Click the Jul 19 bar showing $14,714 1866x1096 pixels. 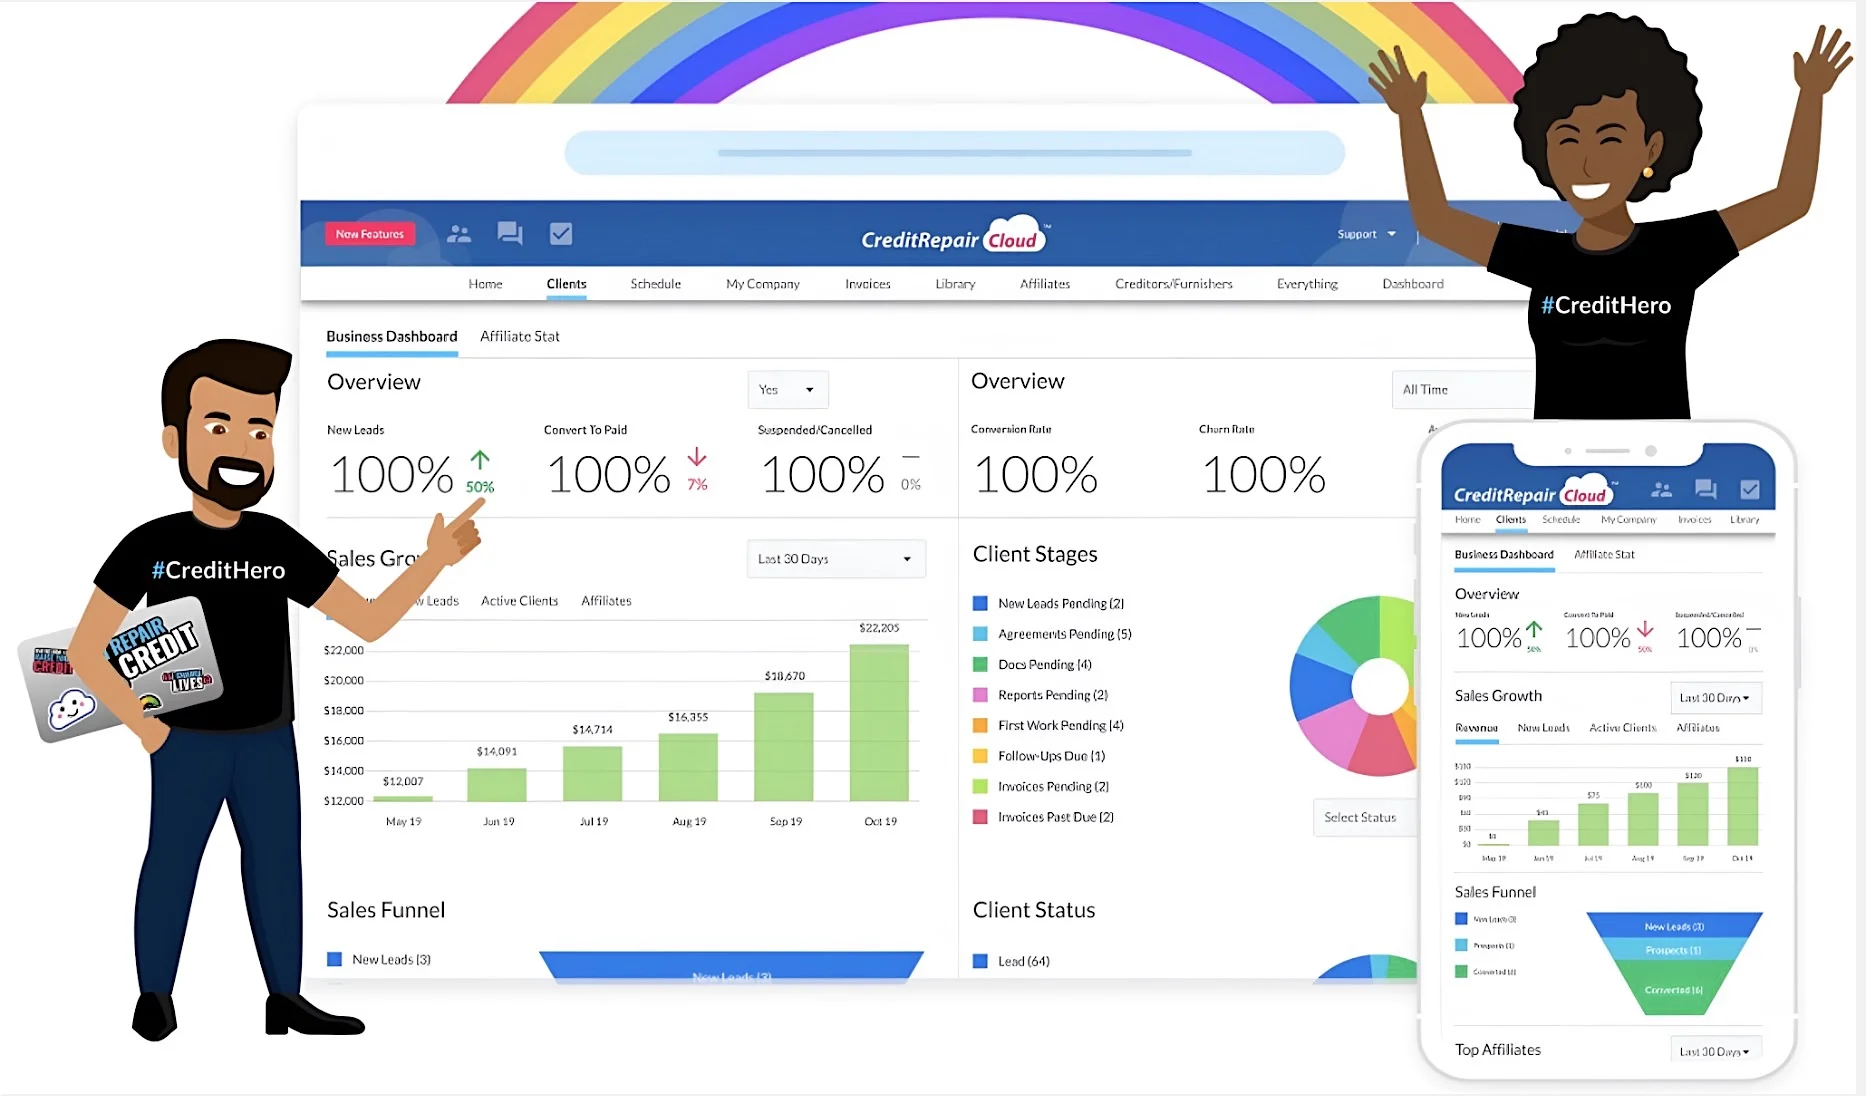point(592,773)
